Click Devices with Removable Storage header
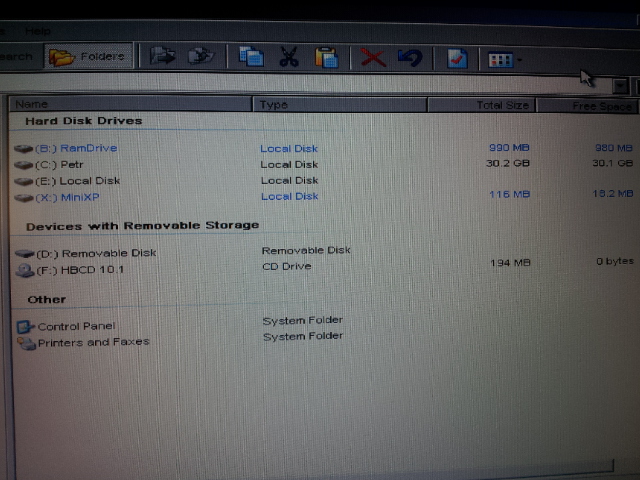The image size is (640, 480). point(142,226)
